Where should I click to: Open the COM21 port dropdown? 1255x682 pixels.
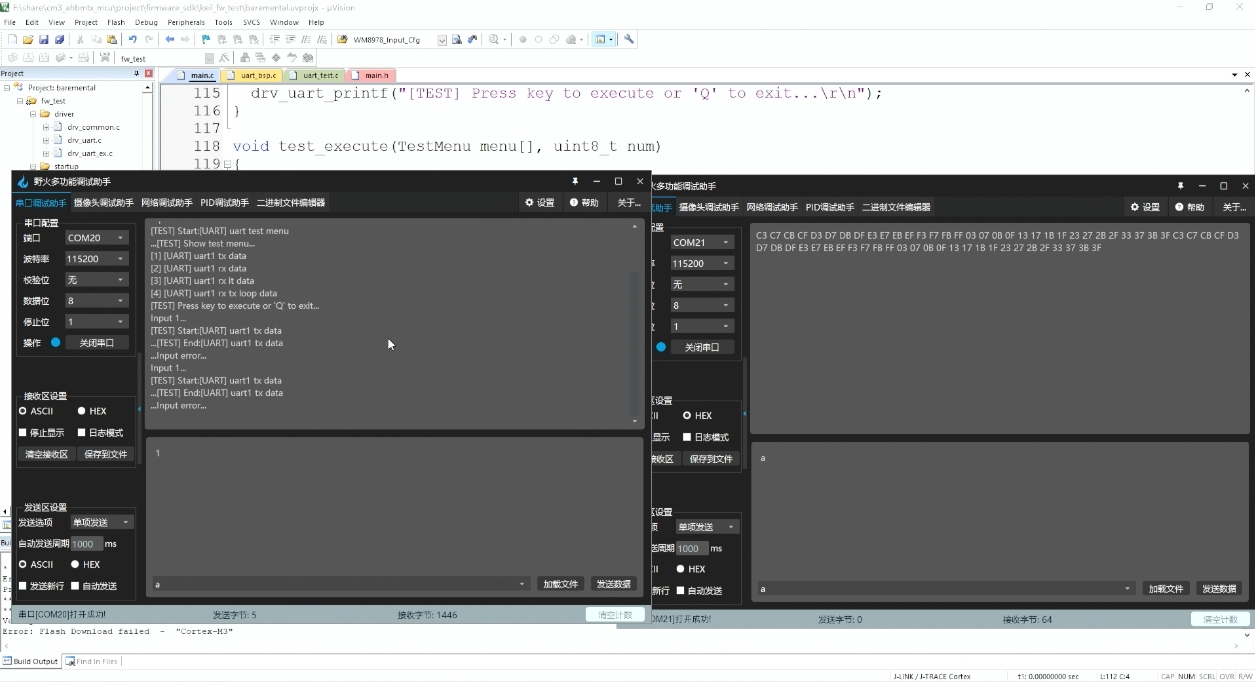[x=702, y=242]
